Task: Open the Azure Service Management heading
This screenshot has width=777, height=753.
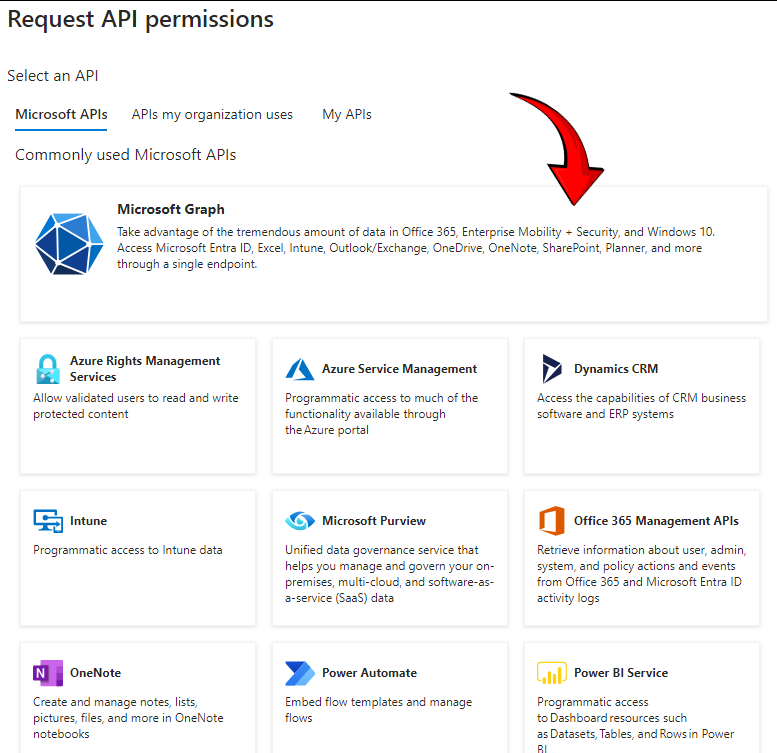Action: pyautogui.click(x=399, y=369)
